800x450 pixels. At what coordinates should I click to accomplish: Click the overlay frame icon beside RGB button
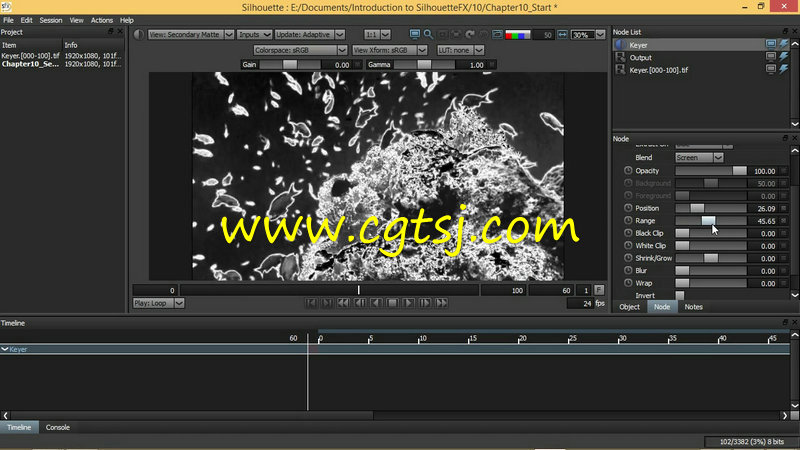(x=497, y=34)
